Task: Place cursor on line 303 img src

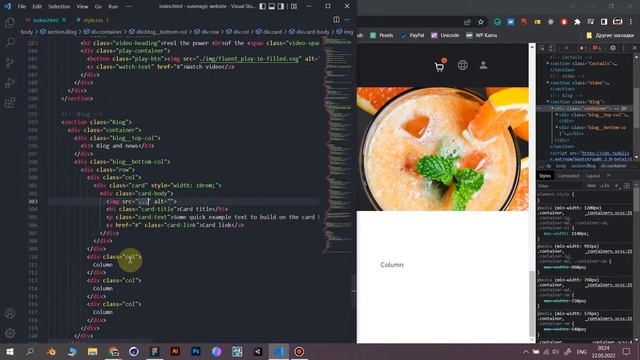Action: [x=141, y=201]
